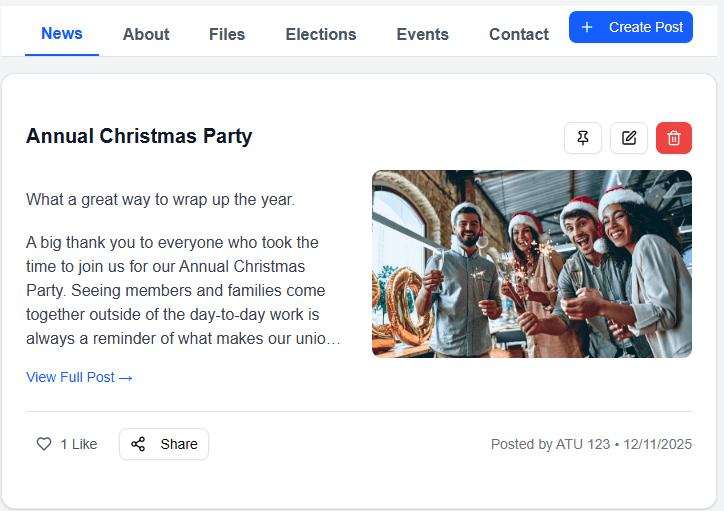Click the '1 Like' count label
Image resolution: width=724 pixels, height=511 pixels.
79,444
